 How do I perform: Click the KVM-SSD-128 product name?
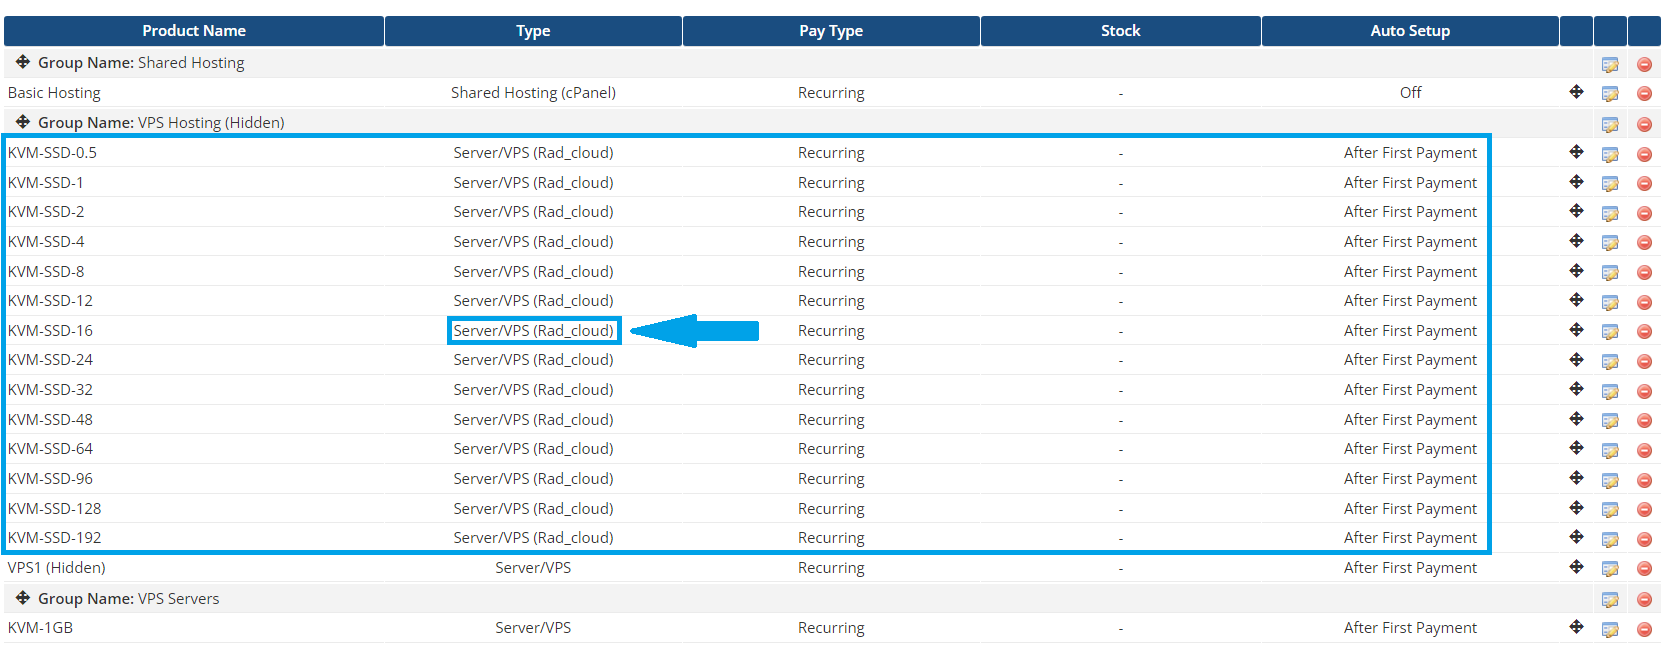pyautogui.click(x=55, y=508)
